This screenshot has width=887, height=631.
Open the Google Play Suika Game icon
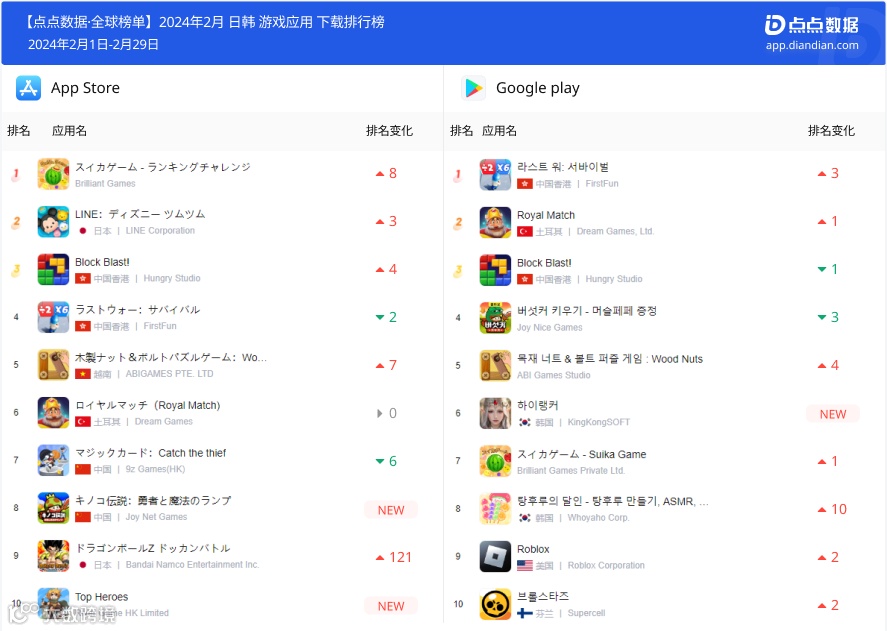tap(495, 461)
